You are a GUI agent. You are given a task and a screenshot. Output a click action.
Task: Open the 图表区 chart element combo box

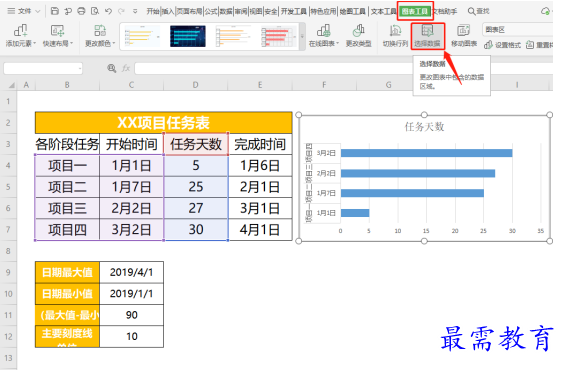518,30
